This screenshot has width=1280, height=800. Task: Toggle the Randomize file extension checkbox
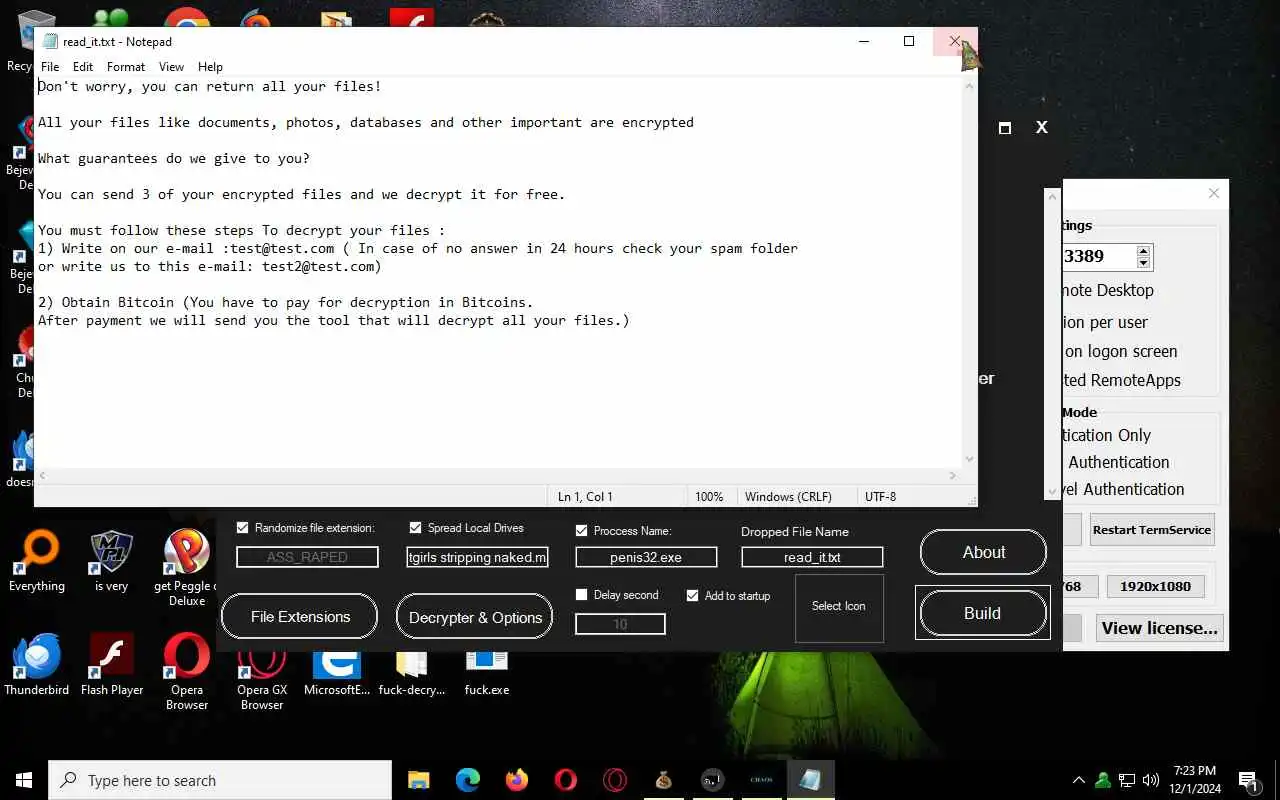[x=242, y=528]
